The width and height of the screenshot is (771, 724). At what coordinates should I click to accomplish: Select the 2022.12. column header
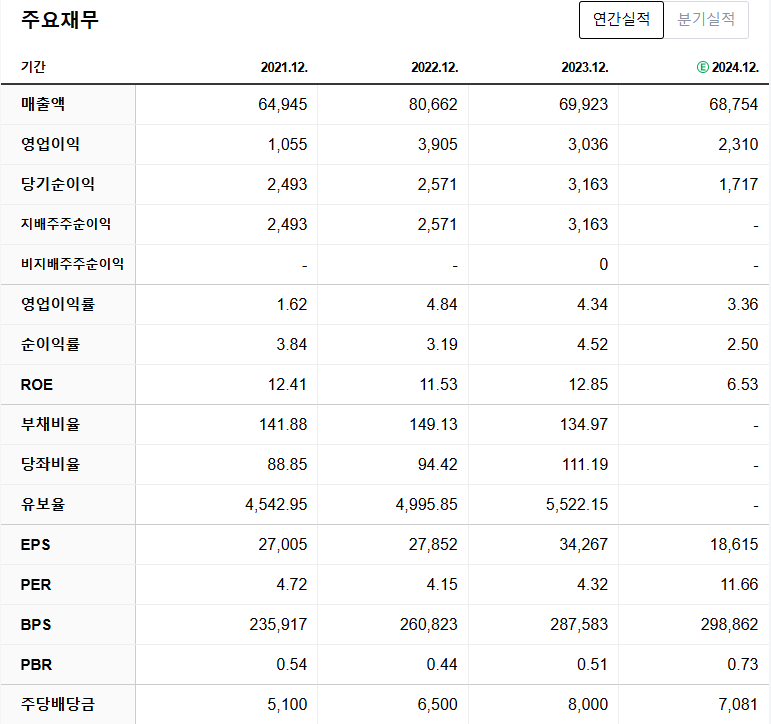pyautogui.click(x=435, y=67)
